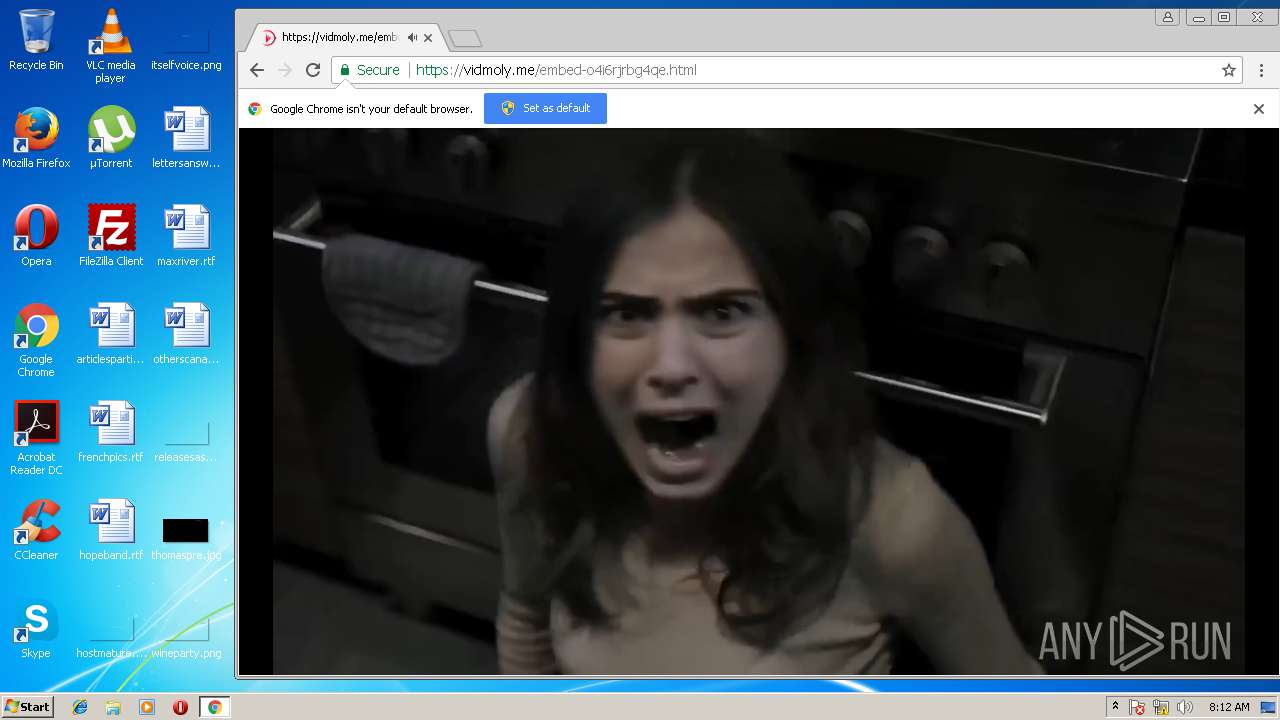Screen dimensions: 1280x720
Task: Click the Show desktop button
Action: tap(1270, 707)
